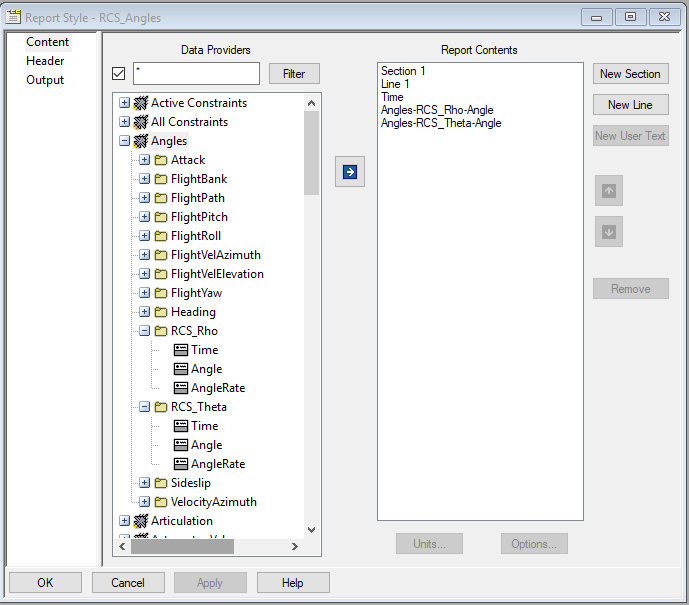Screen dimensions: 689x605
Task: Click the scroll left arrow in Data Providers
Action: pos(123,547)
